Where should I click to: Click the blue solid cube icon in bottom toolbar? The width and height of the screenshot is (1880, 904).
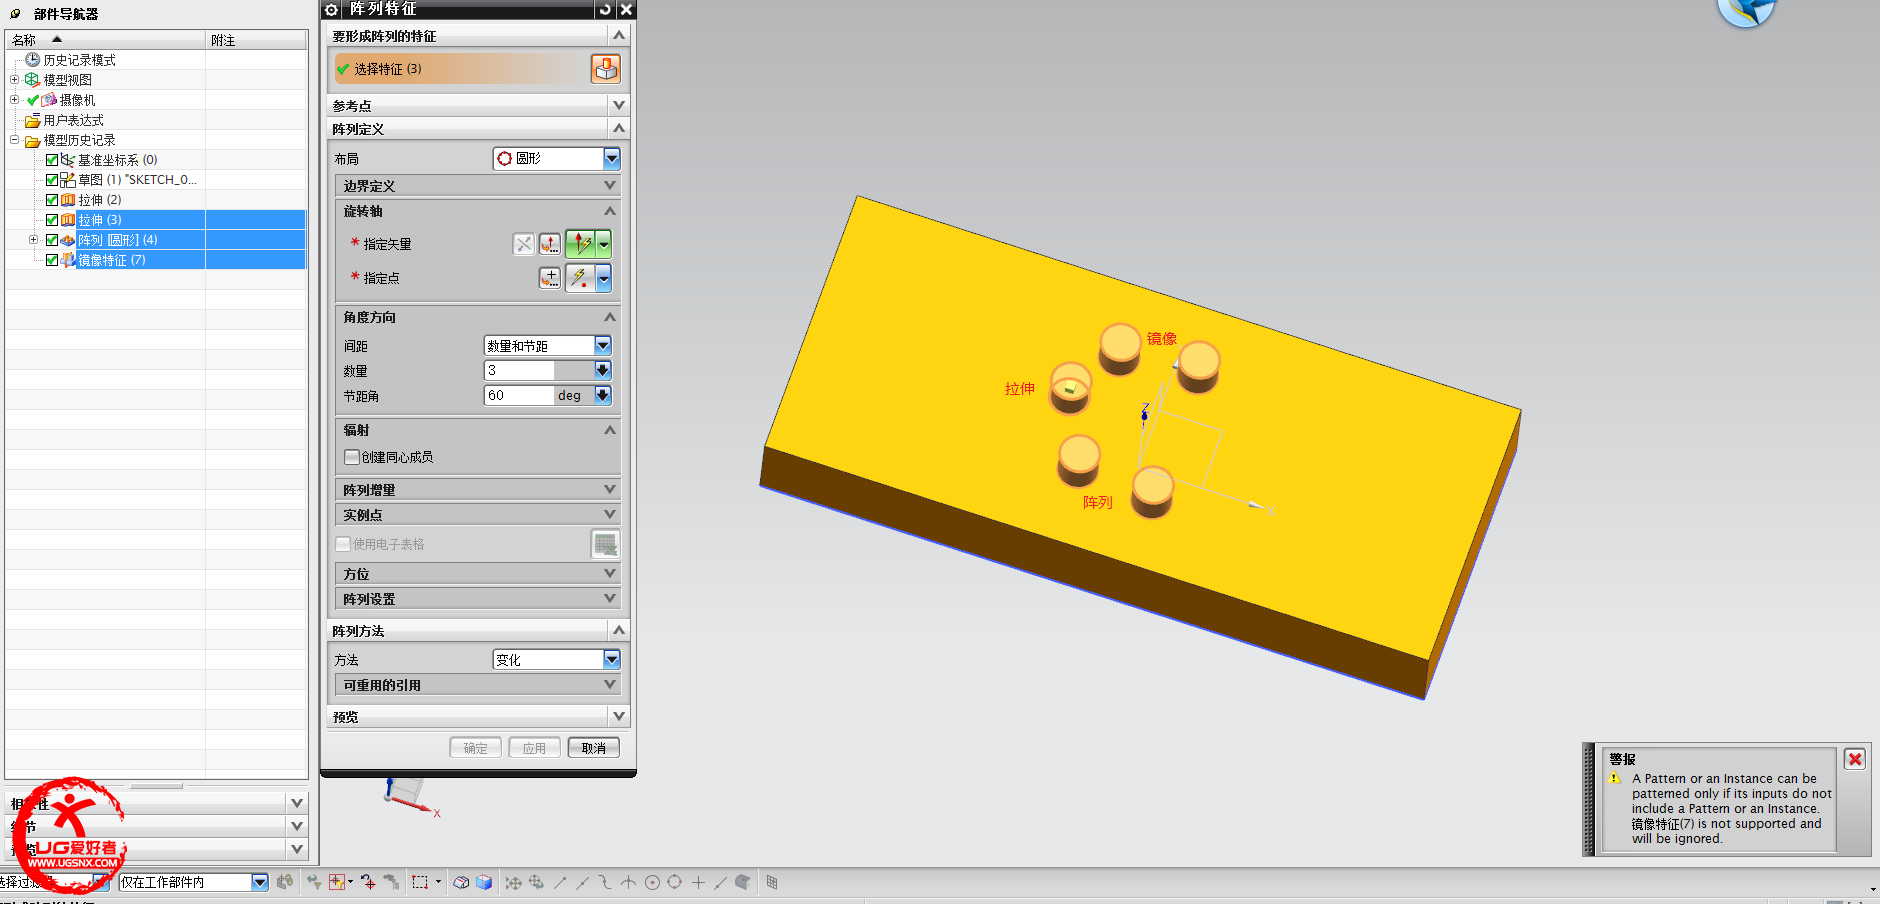point(484,882)
